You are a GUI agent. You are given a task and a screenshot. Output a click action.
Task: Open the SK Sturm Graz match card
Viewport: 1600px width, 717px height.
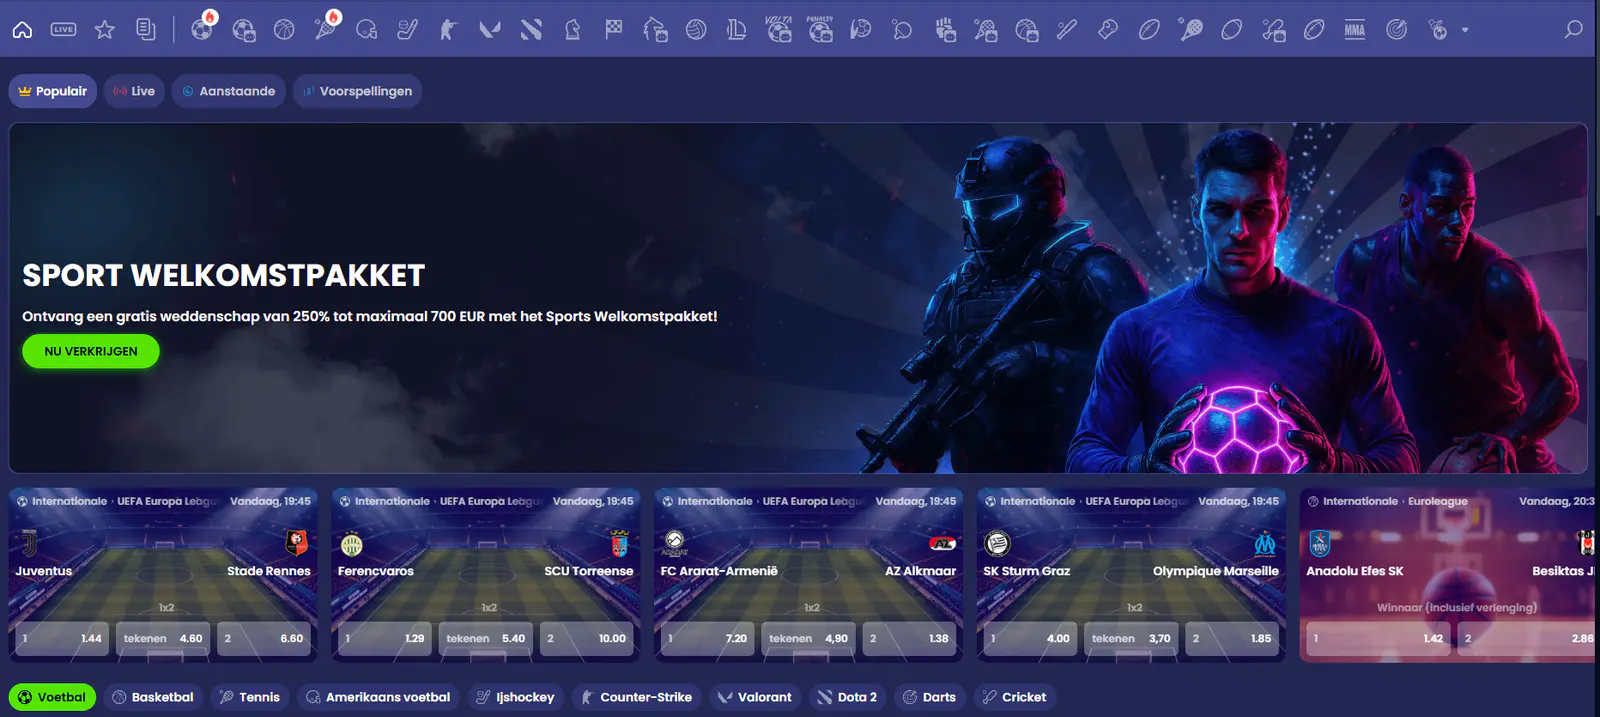click(x=1131, y=575)
